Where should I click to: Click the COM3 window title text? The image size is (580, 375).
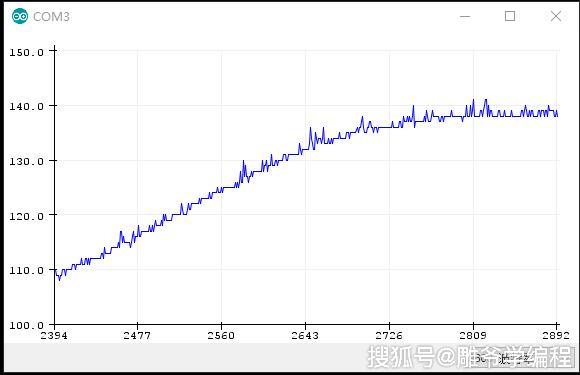51,17
